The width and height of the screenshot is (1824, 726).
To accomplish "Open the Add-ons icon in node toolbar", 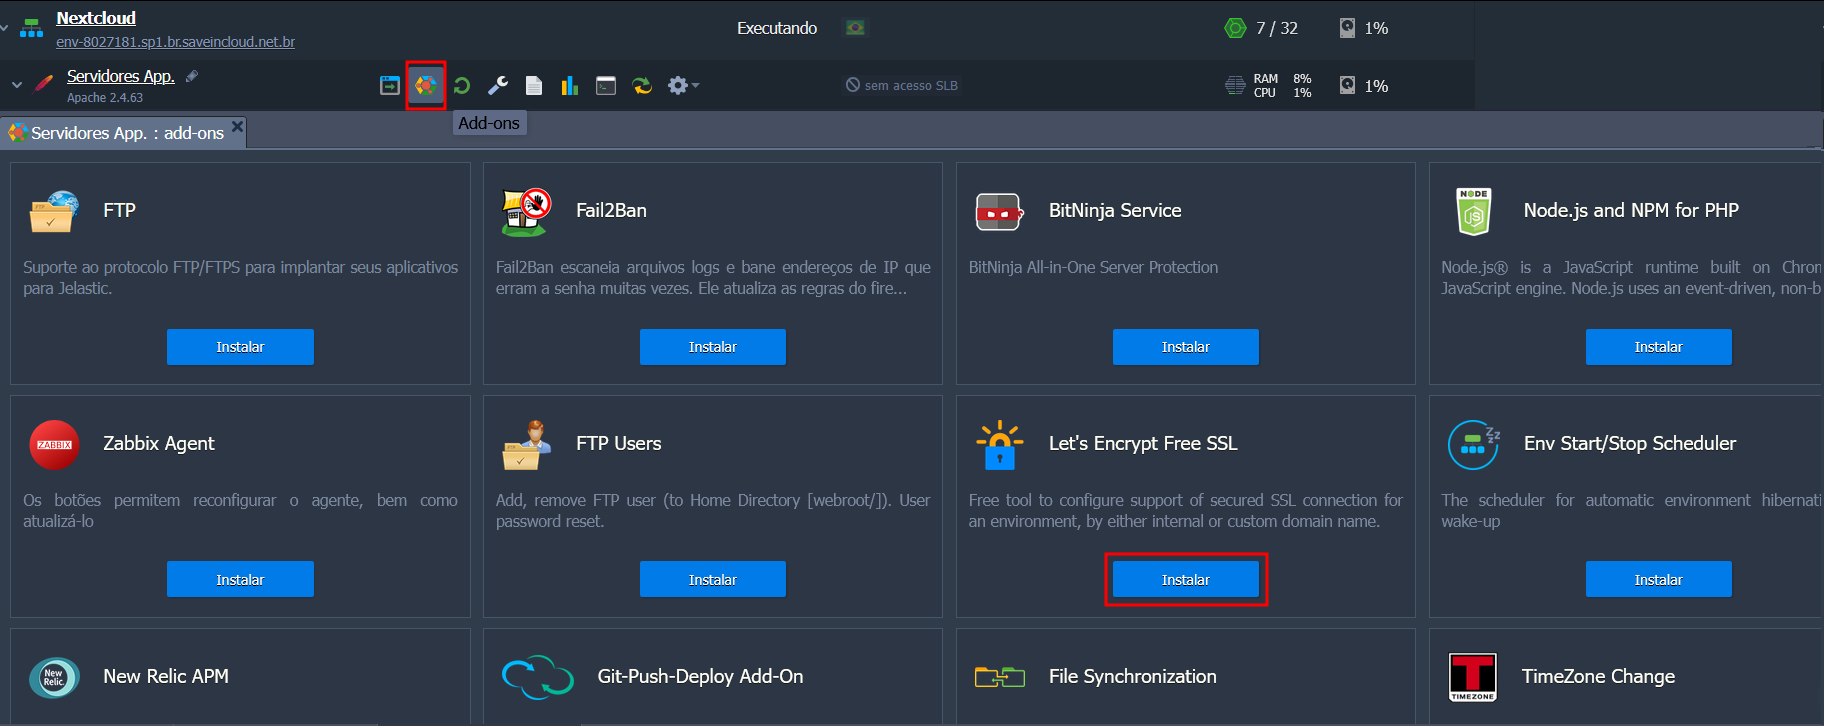I will pyautogui.click(x=426, y=86).
